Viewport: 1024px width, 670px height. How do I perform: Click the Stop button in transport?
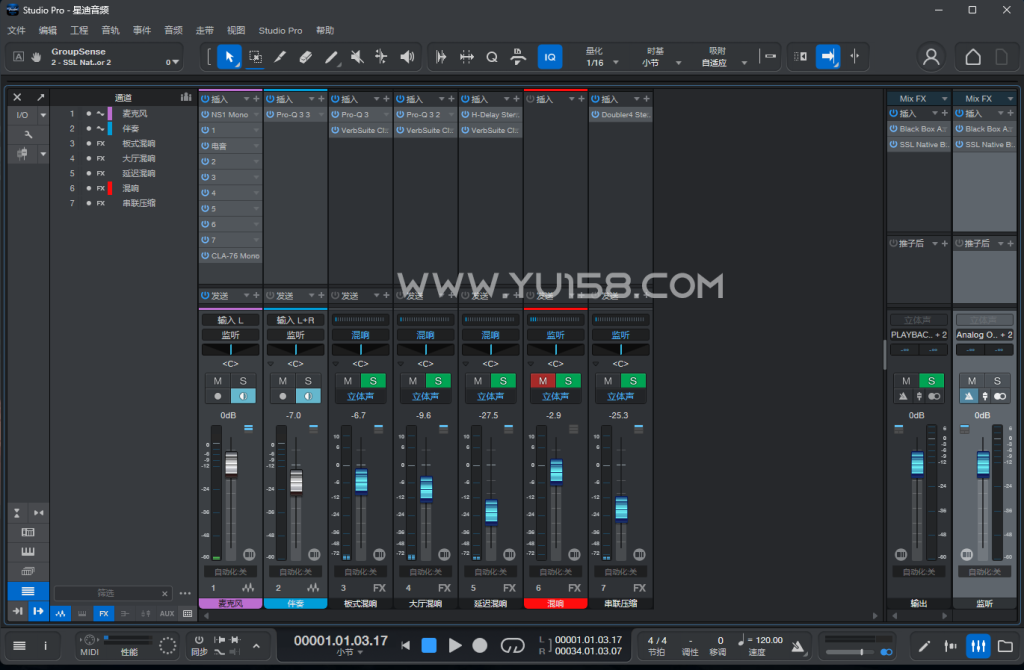point(429,645)
